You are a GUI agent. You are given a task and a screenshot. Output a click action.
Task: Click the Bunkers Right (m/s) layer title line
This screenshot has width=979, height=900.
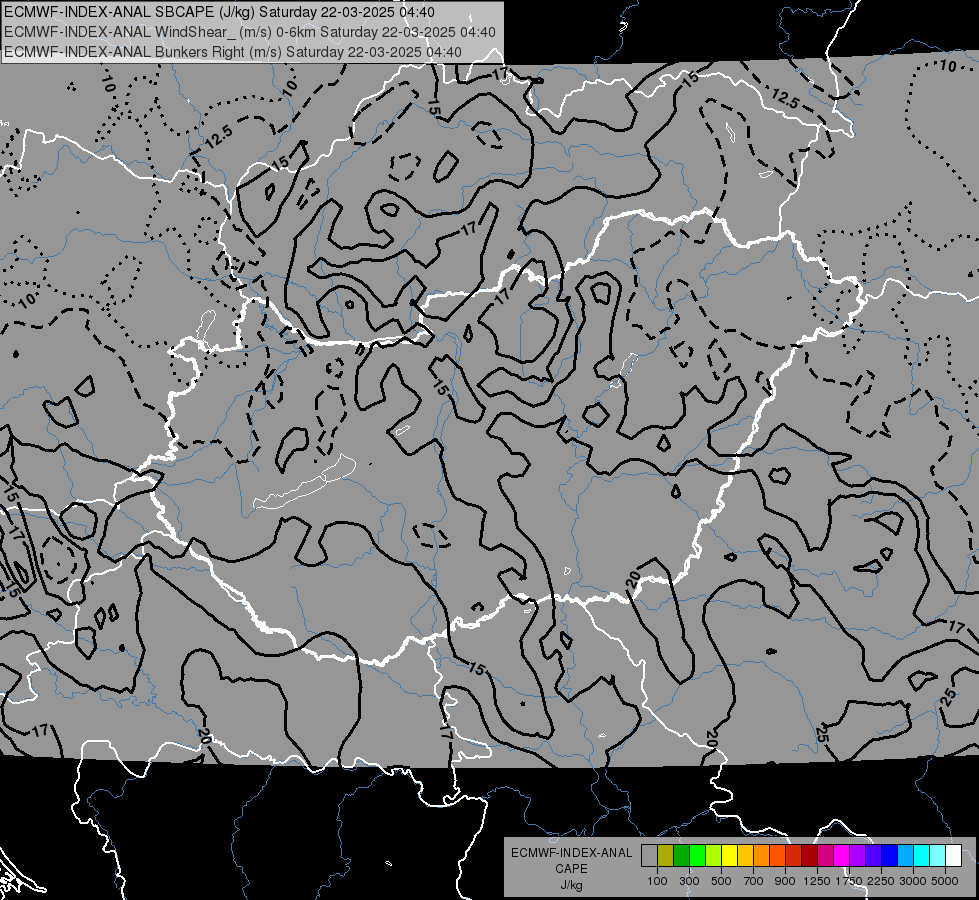click(233, 52)
